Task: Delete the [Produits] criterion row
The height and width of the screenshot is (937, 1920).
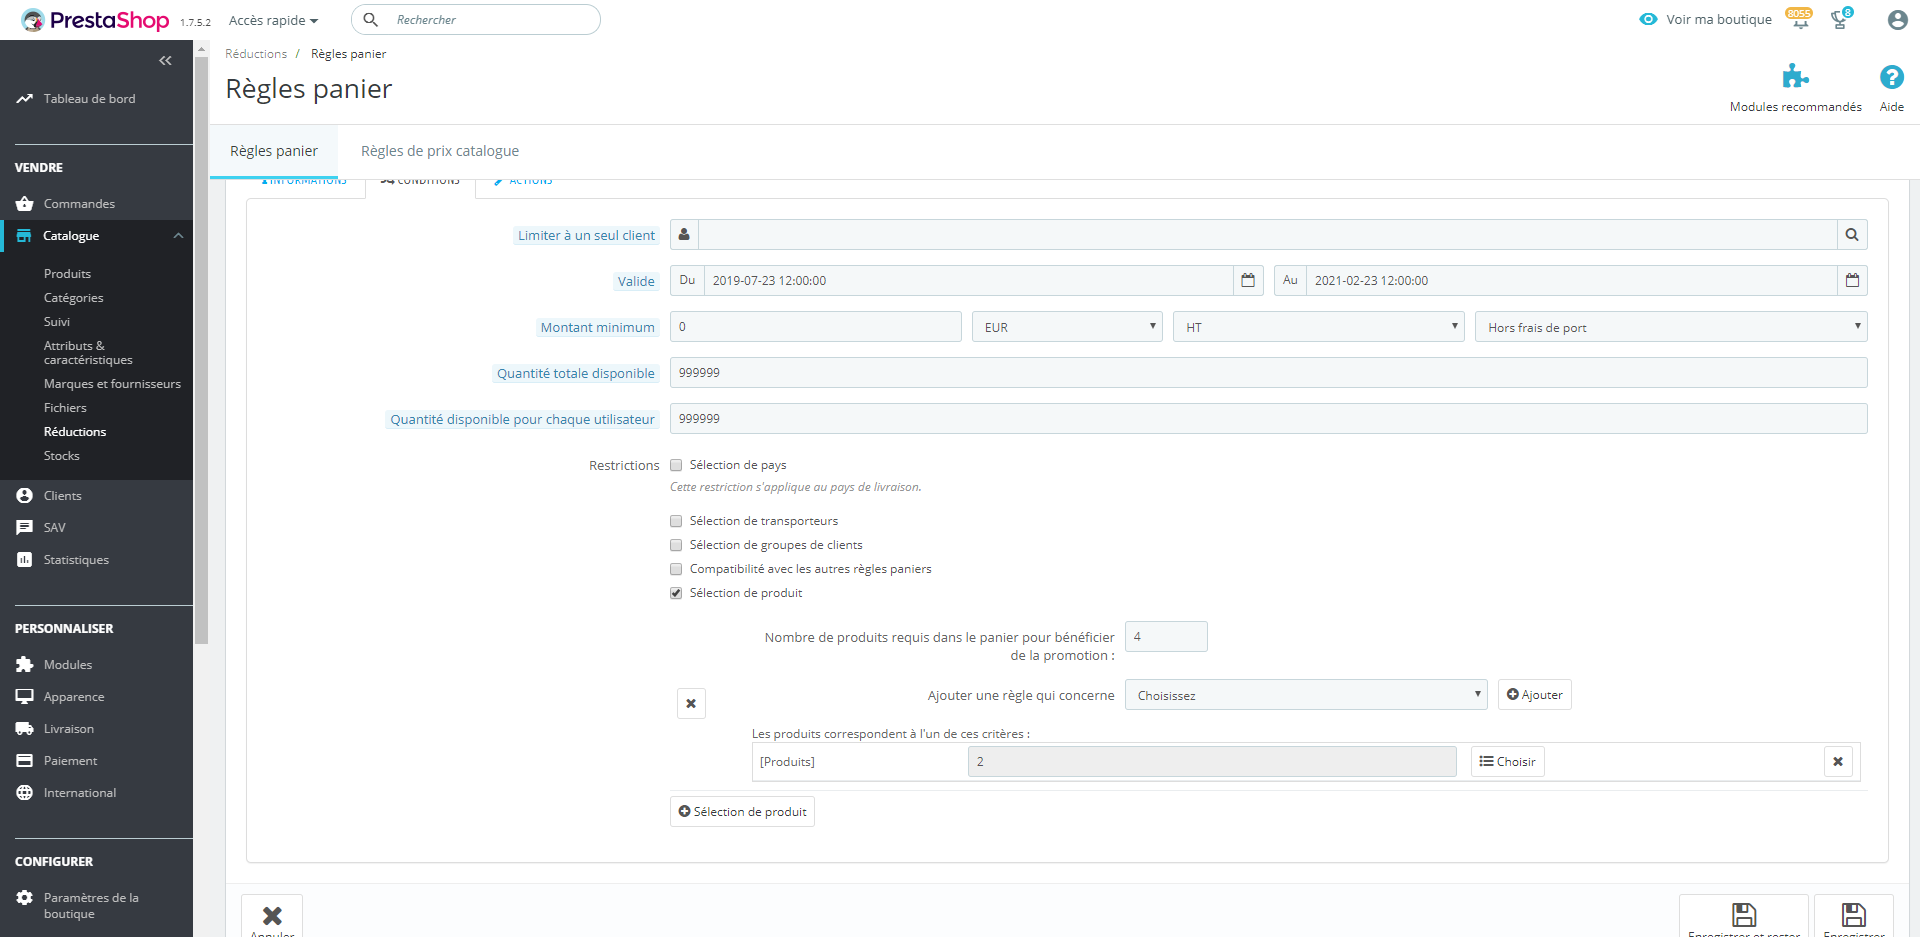Action: tap(1838, 762)
